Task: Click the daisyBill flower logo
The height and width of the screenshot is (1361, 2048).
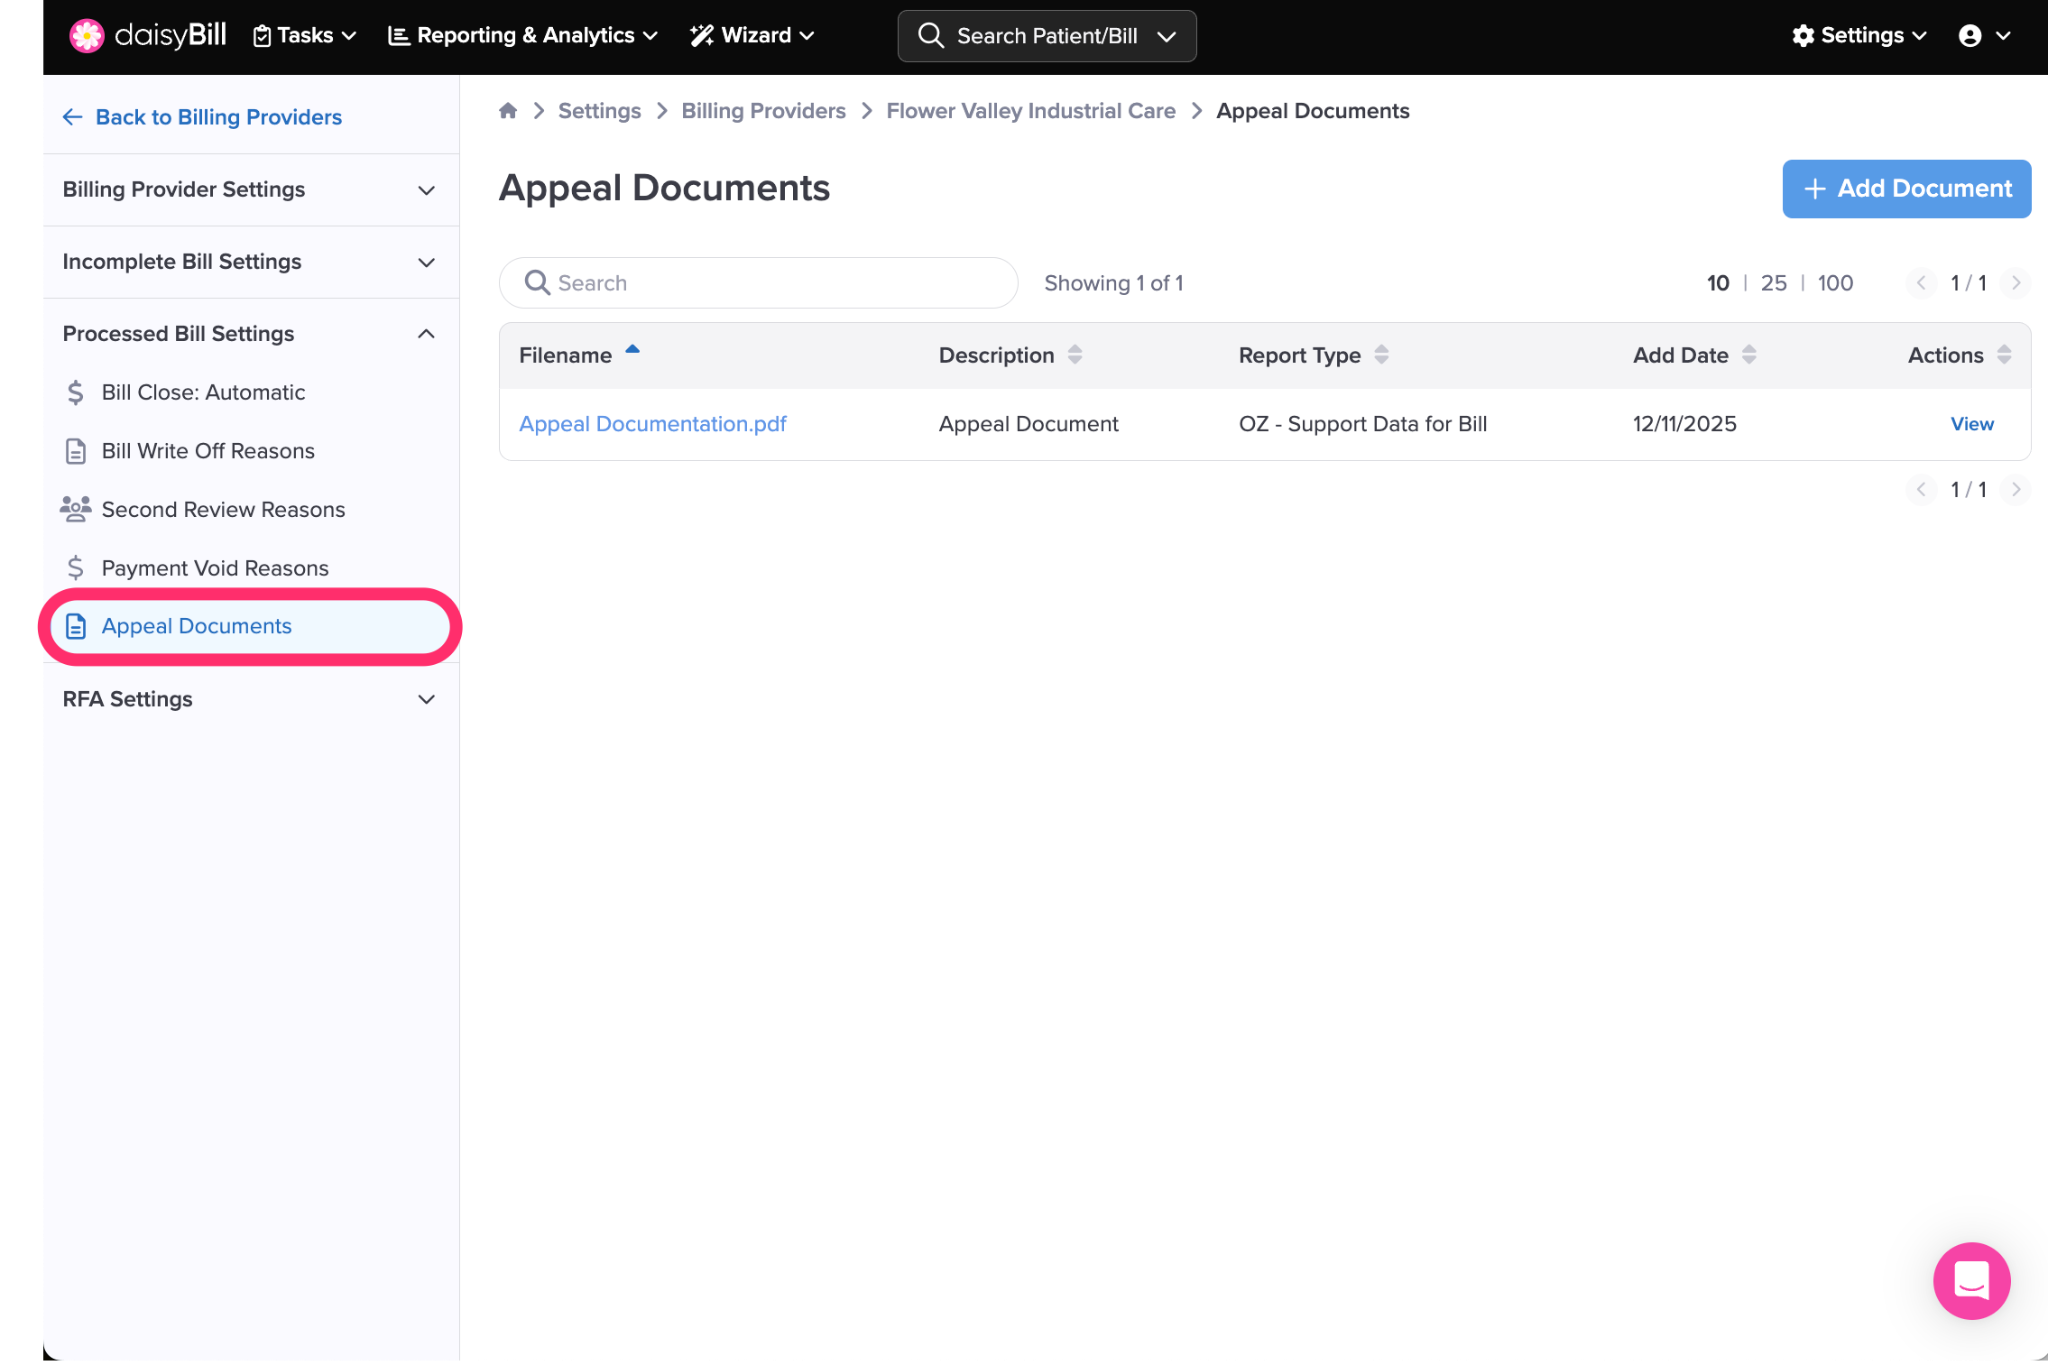Action: 87,36
